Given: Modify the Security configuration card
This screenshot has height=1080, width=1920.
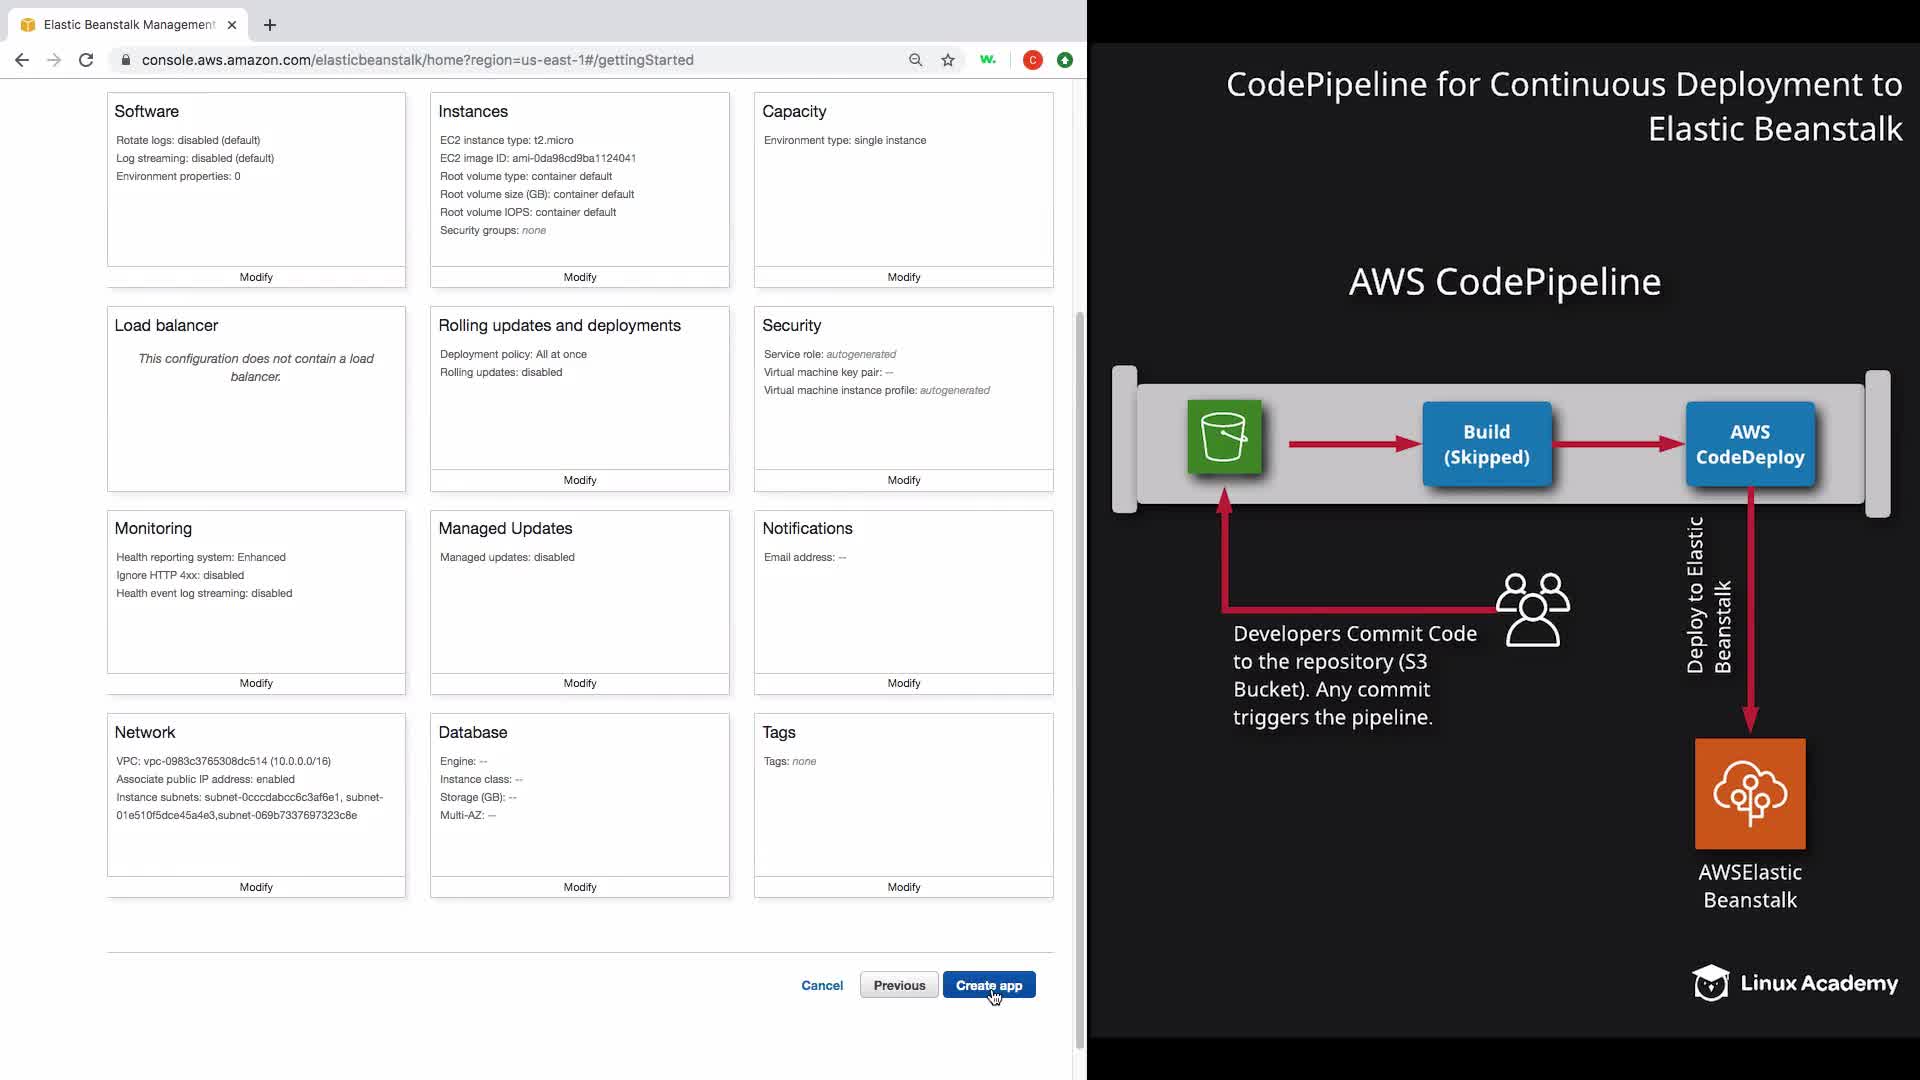Looking at the screenshot, I should (x=903, y=480).
